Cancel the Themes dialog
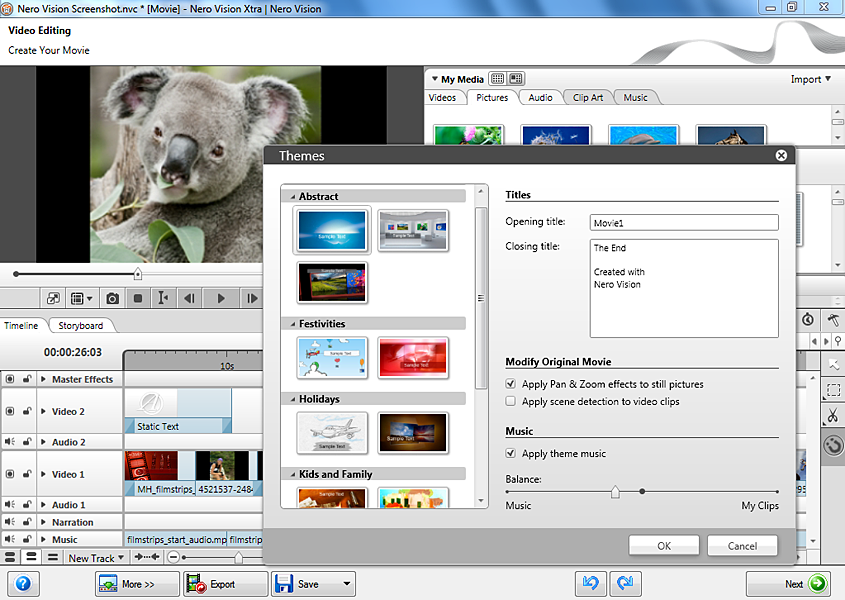This screenshot has height=600, width=845. coord(742,546)
